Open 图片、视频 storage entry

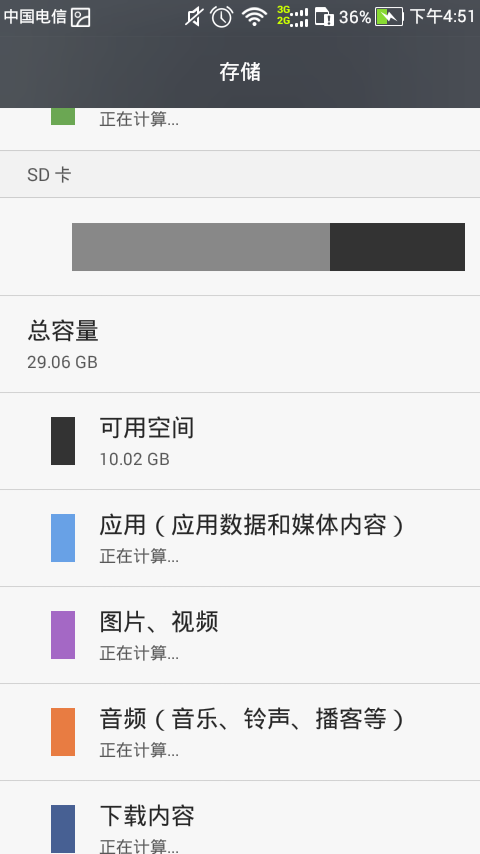coord(240,635)
